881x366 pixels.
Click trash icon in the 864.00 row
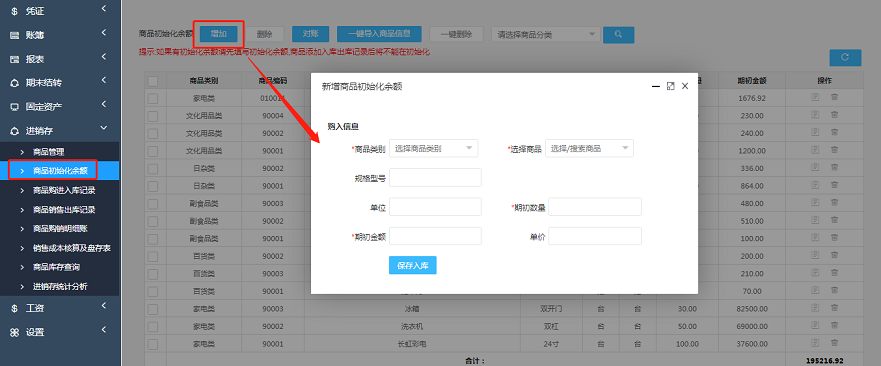click(x=834, y=185)
